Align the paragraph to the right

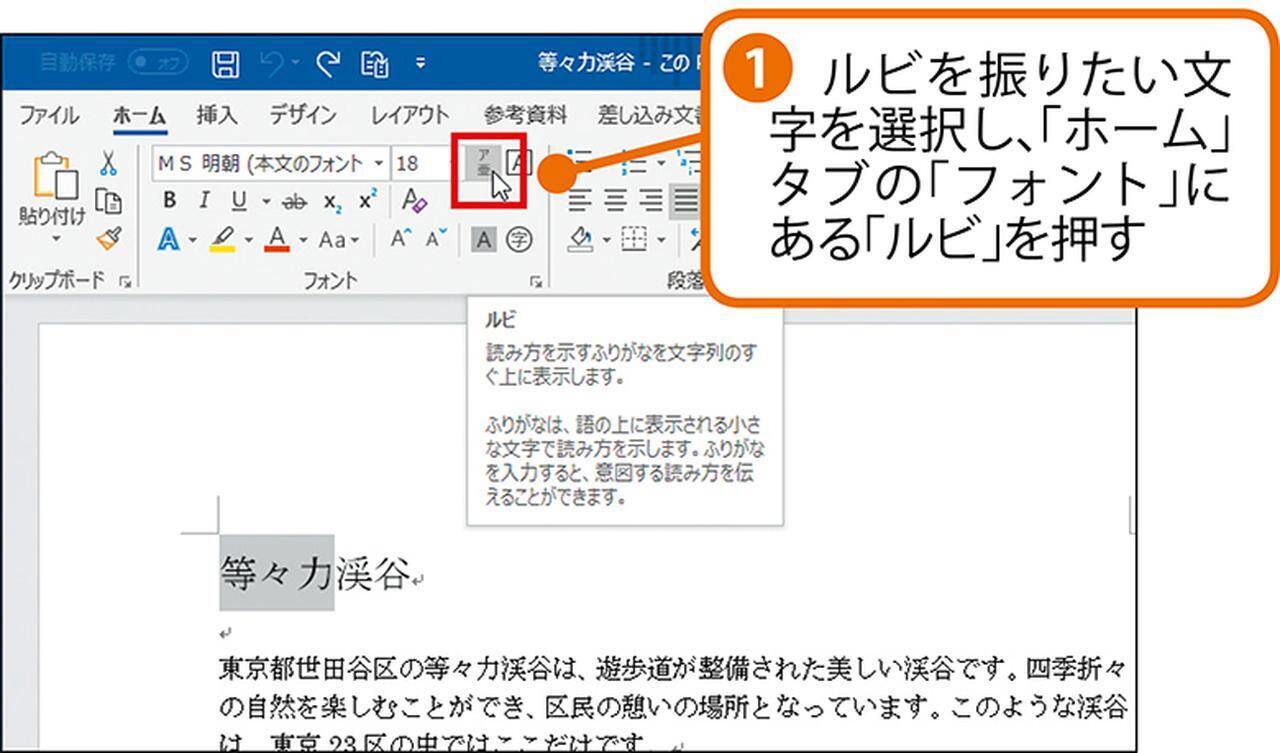(x=651, y=201)
